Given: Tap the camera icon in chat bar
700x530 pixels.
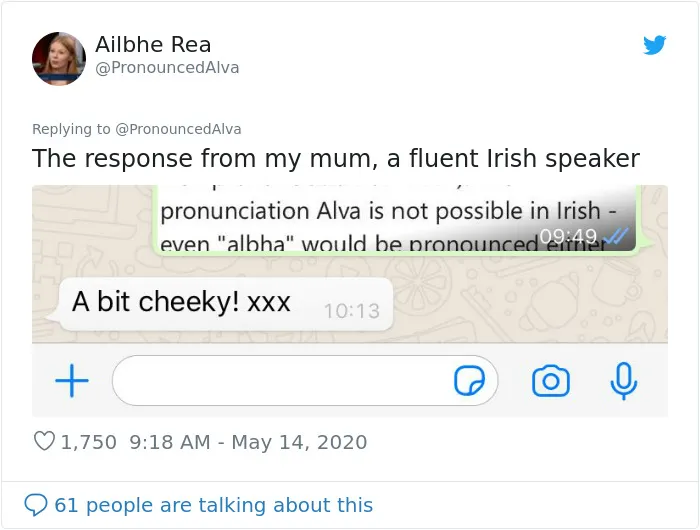Looking at the screenshot, I should pyautogui.click(x=551, y=381).
